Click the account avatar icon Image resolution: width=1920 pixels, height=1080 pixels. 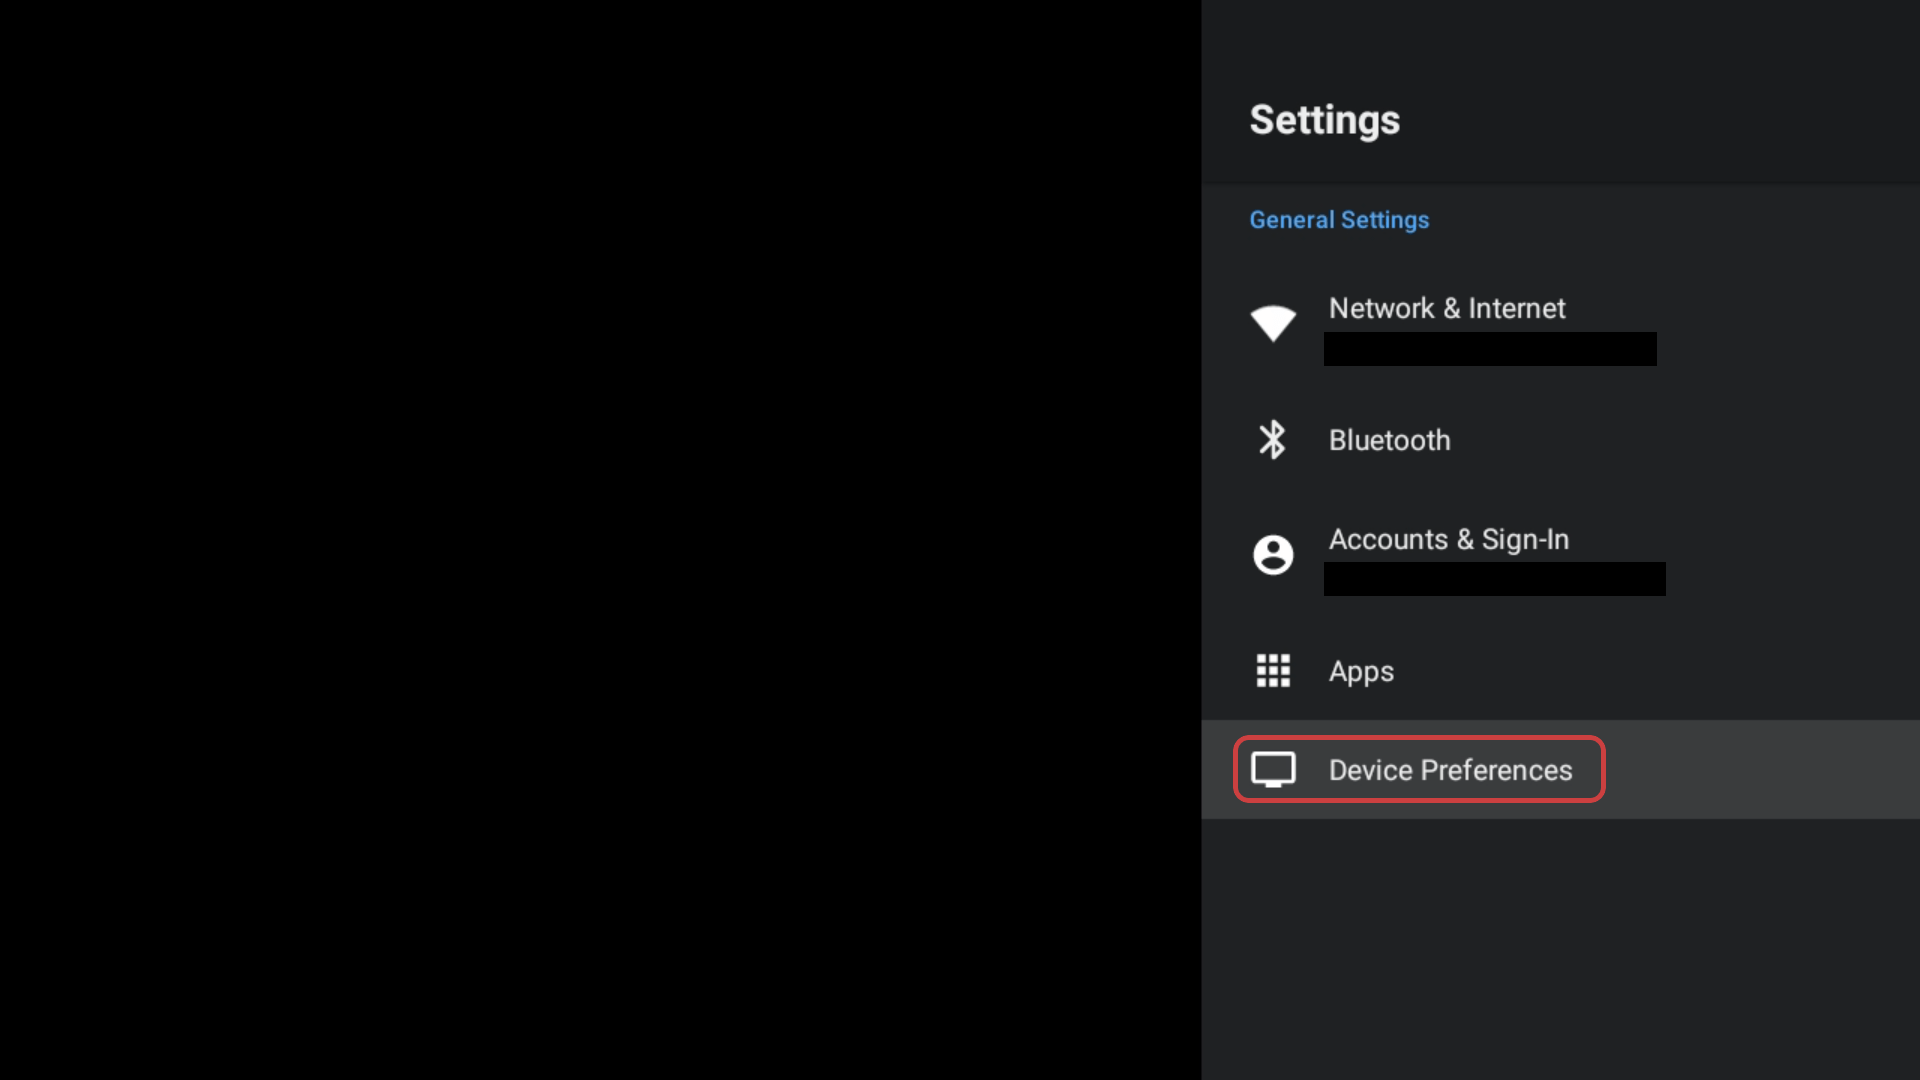click(x=1273, y=554)
